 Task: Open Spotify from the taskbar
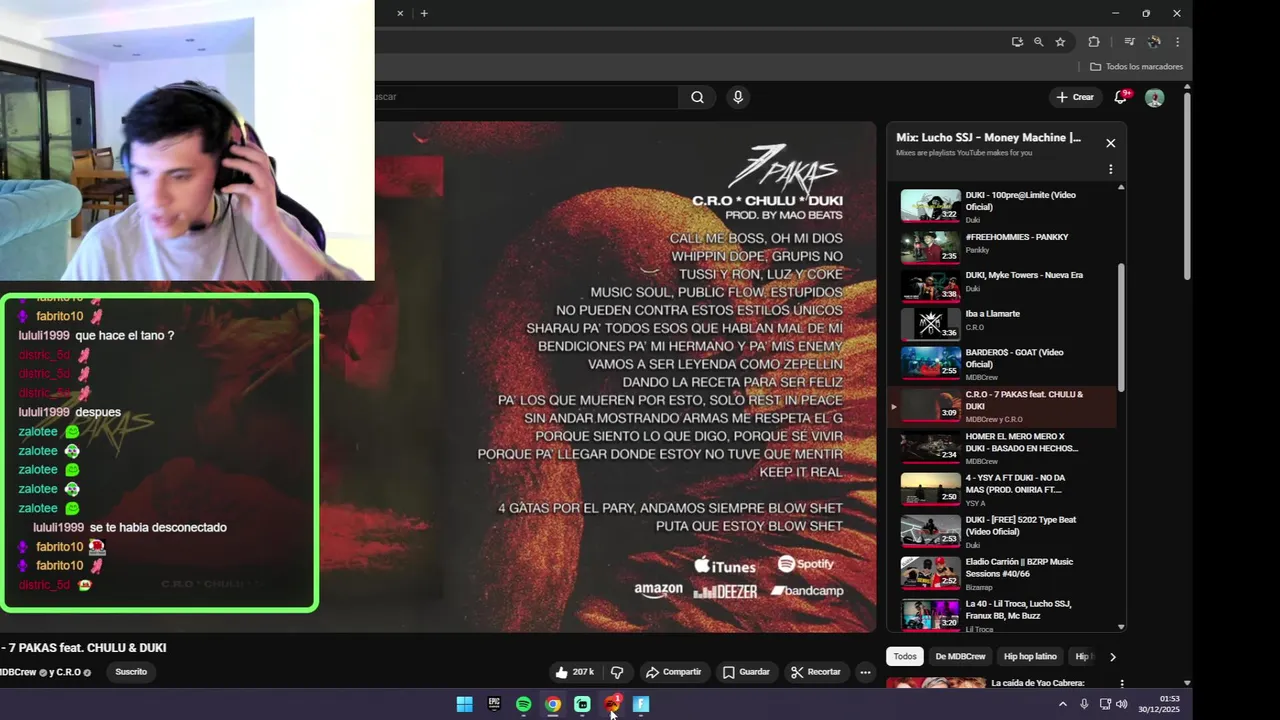pos(523,704)
